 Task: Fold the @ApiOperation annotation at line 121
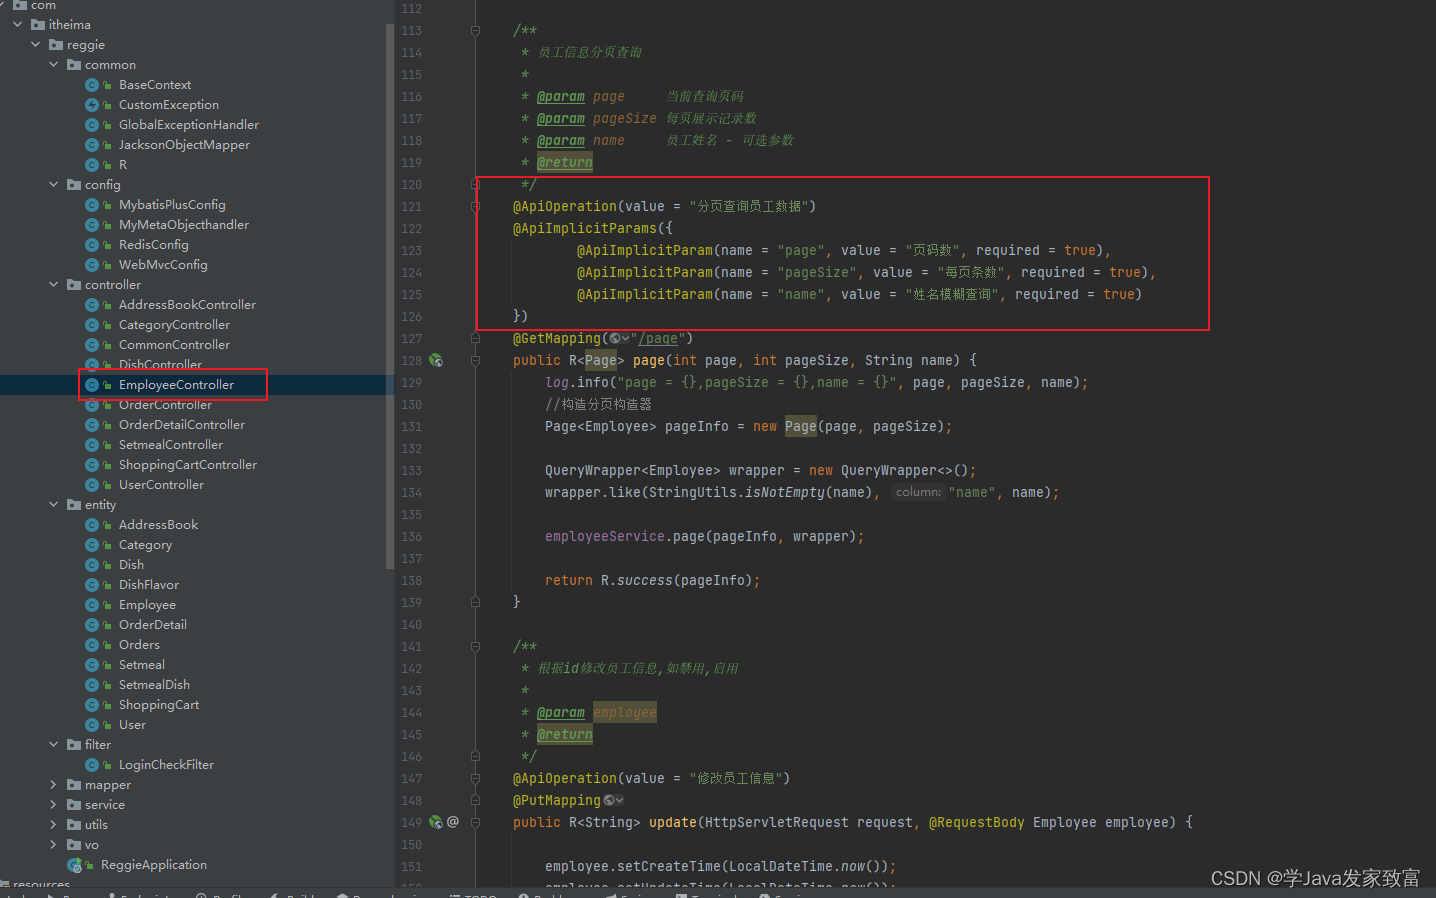476,207
